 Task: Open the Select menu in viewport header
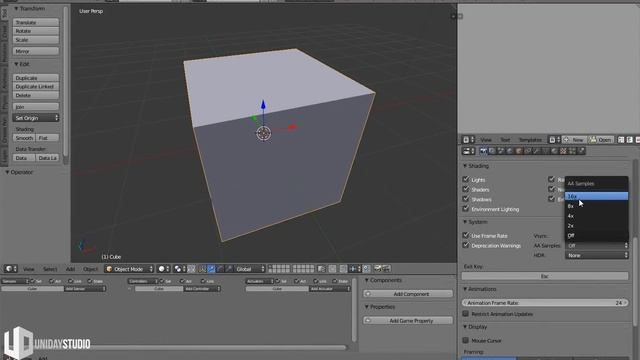point(50,269)
